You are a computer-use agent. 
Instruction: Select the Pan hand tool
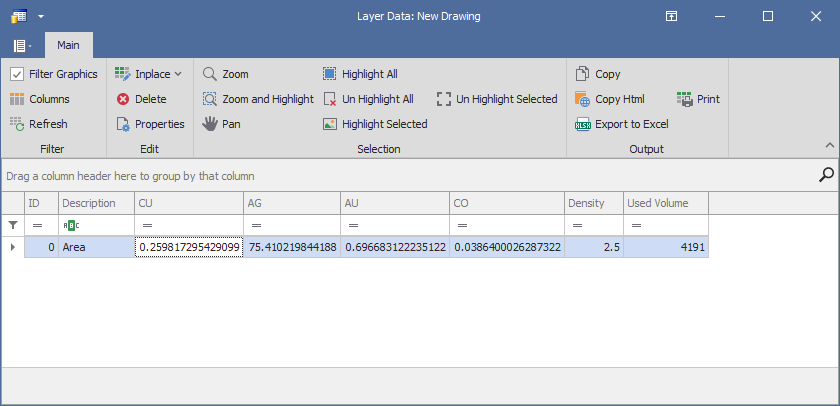210,124
